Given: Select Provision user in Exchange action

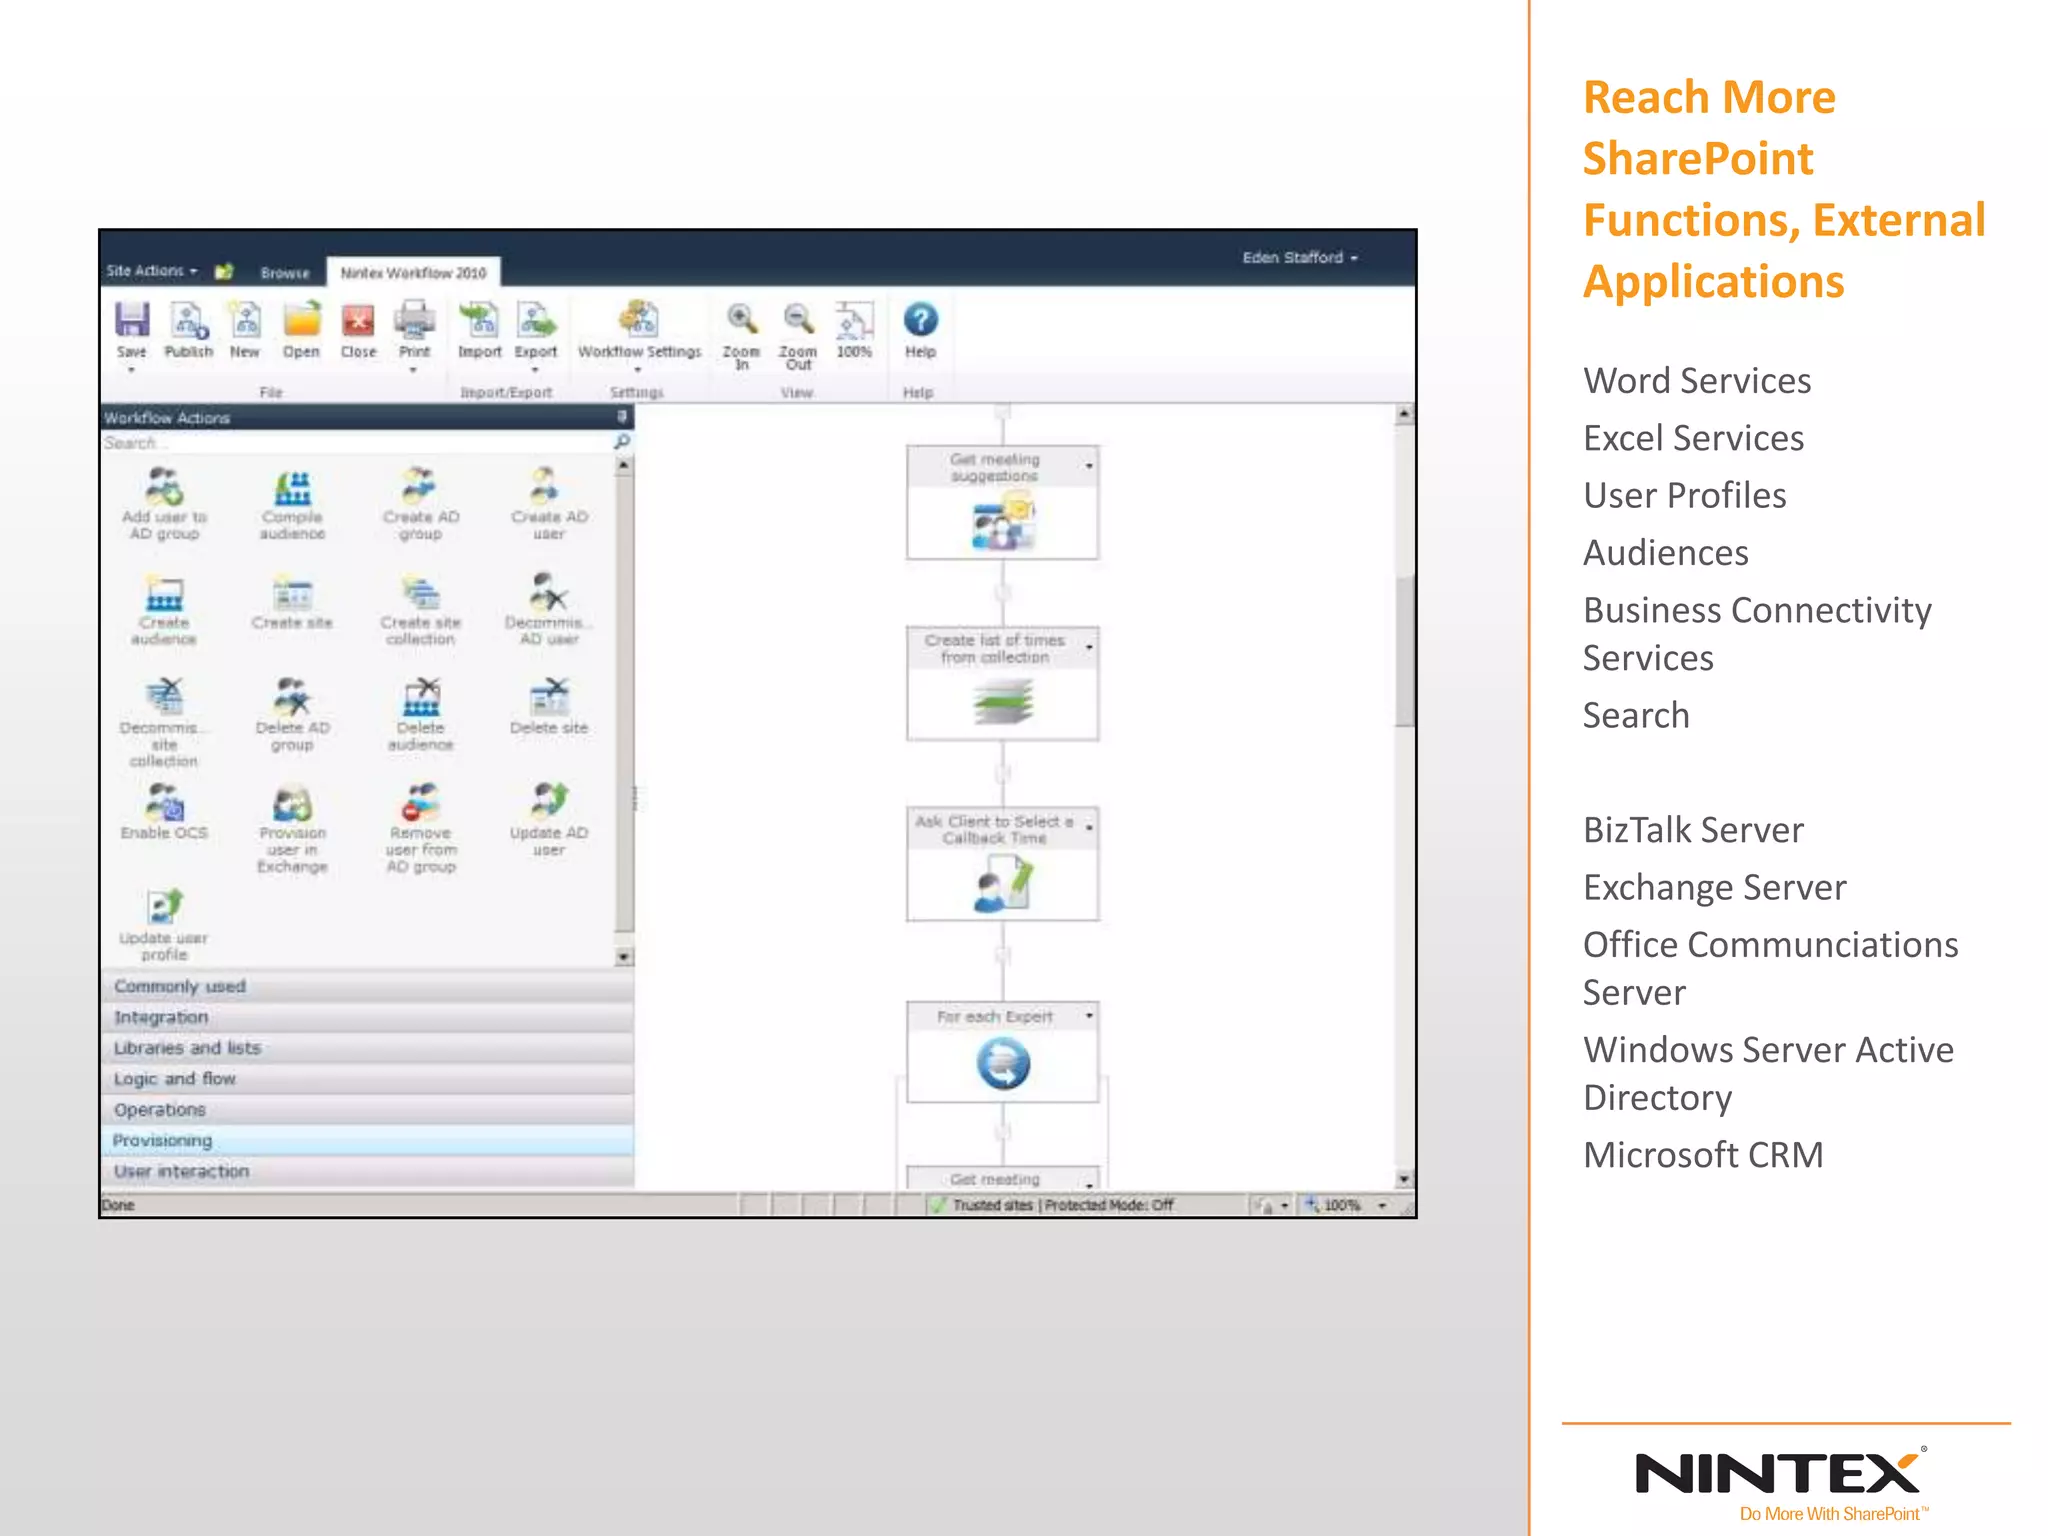Looking at the screenshot, I should (292, 828).
